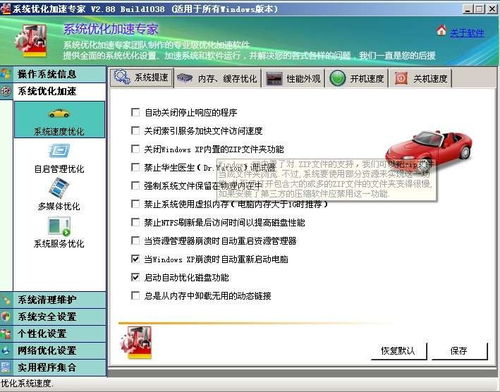Screen dimensions: 500x392
Task: Click the app logo in the header
Action: pos(31,41)
